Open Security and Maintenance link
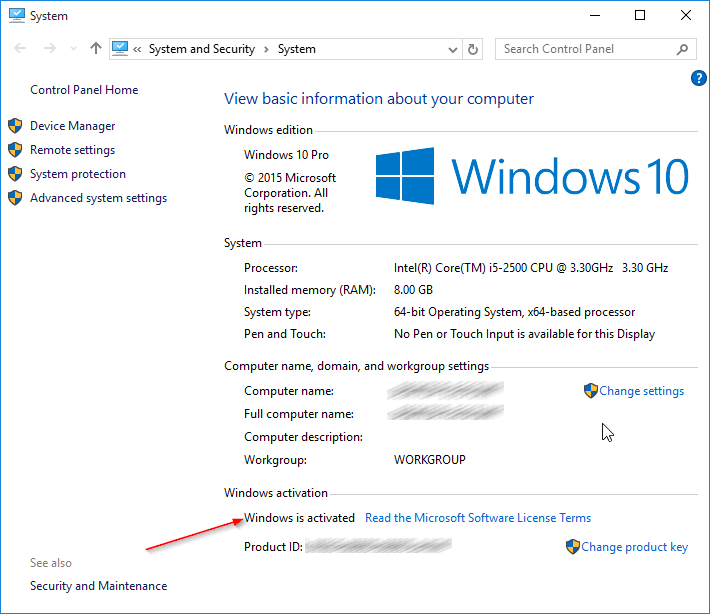Image resolution: width=710 pixels, height=614 pixels. pyautogui.click(x=98, y=586)
